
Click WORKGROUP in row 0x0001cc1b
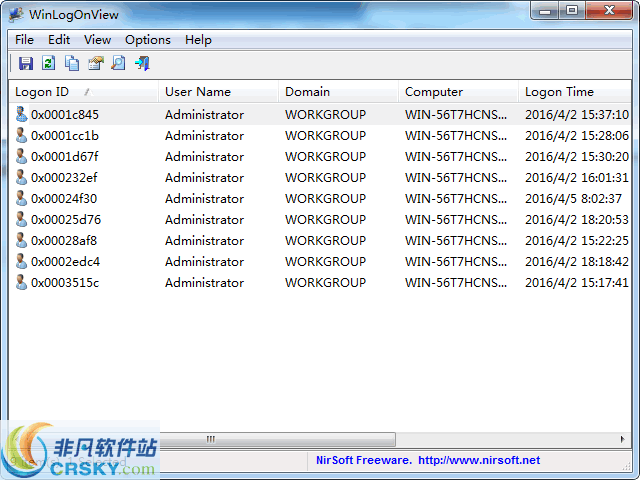click(325, 136)
